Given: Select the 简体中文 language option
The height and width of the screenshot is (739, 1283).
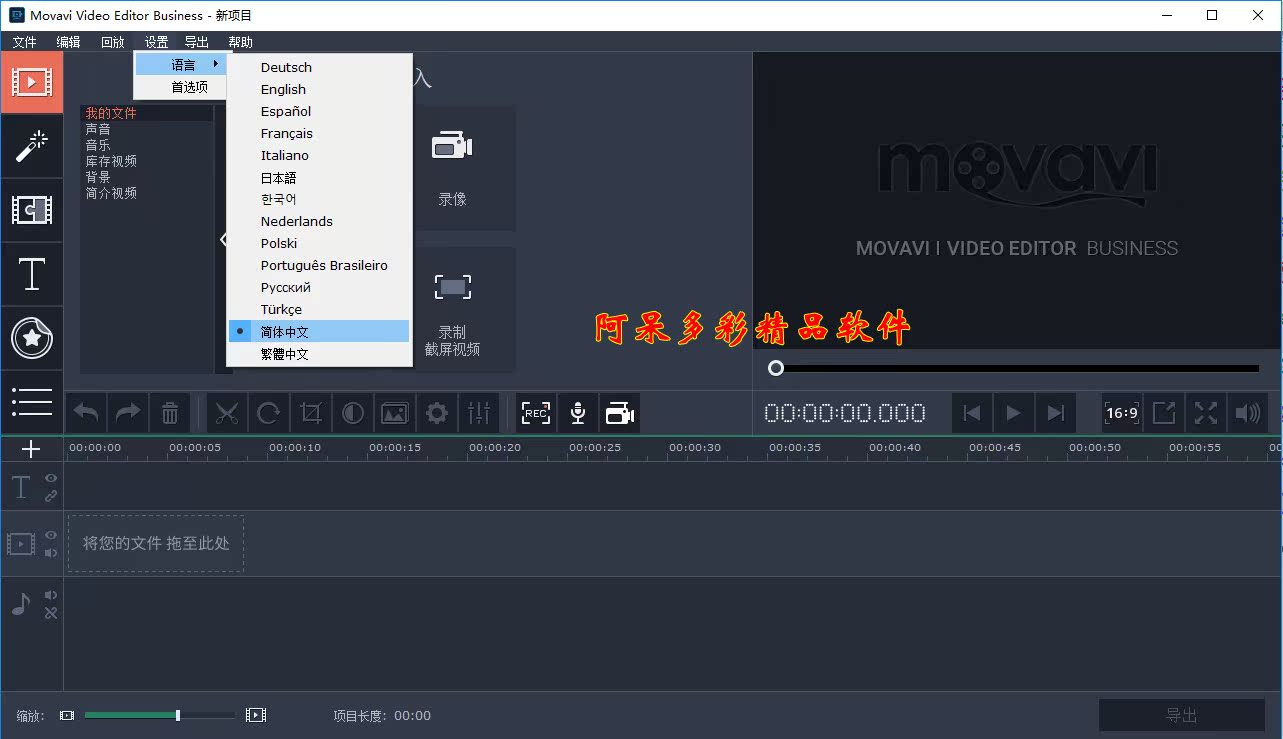Looking at the screenshot, I should coord(319,331).
